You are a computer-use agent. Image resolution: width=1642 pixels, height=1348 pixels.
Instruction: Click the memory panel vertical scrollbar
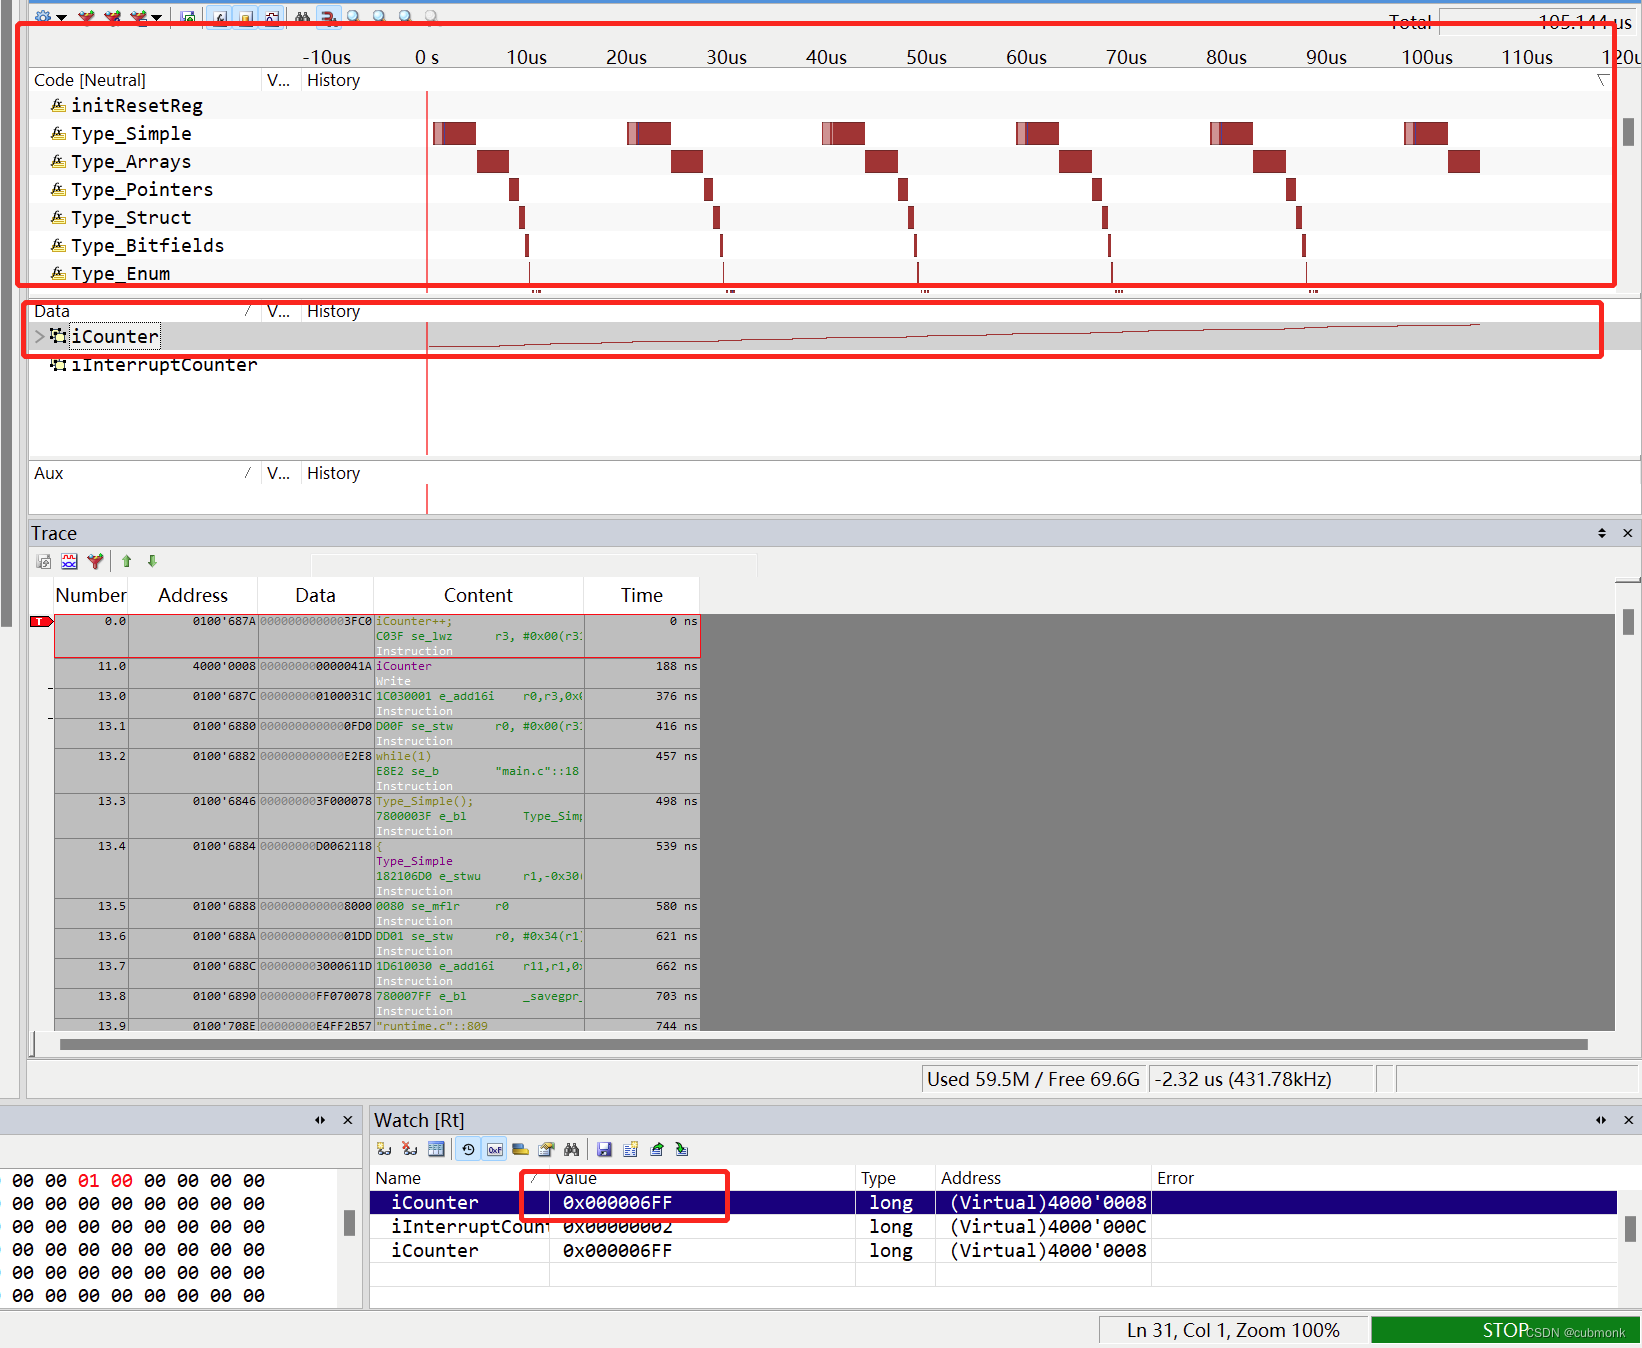[349, 1223]
